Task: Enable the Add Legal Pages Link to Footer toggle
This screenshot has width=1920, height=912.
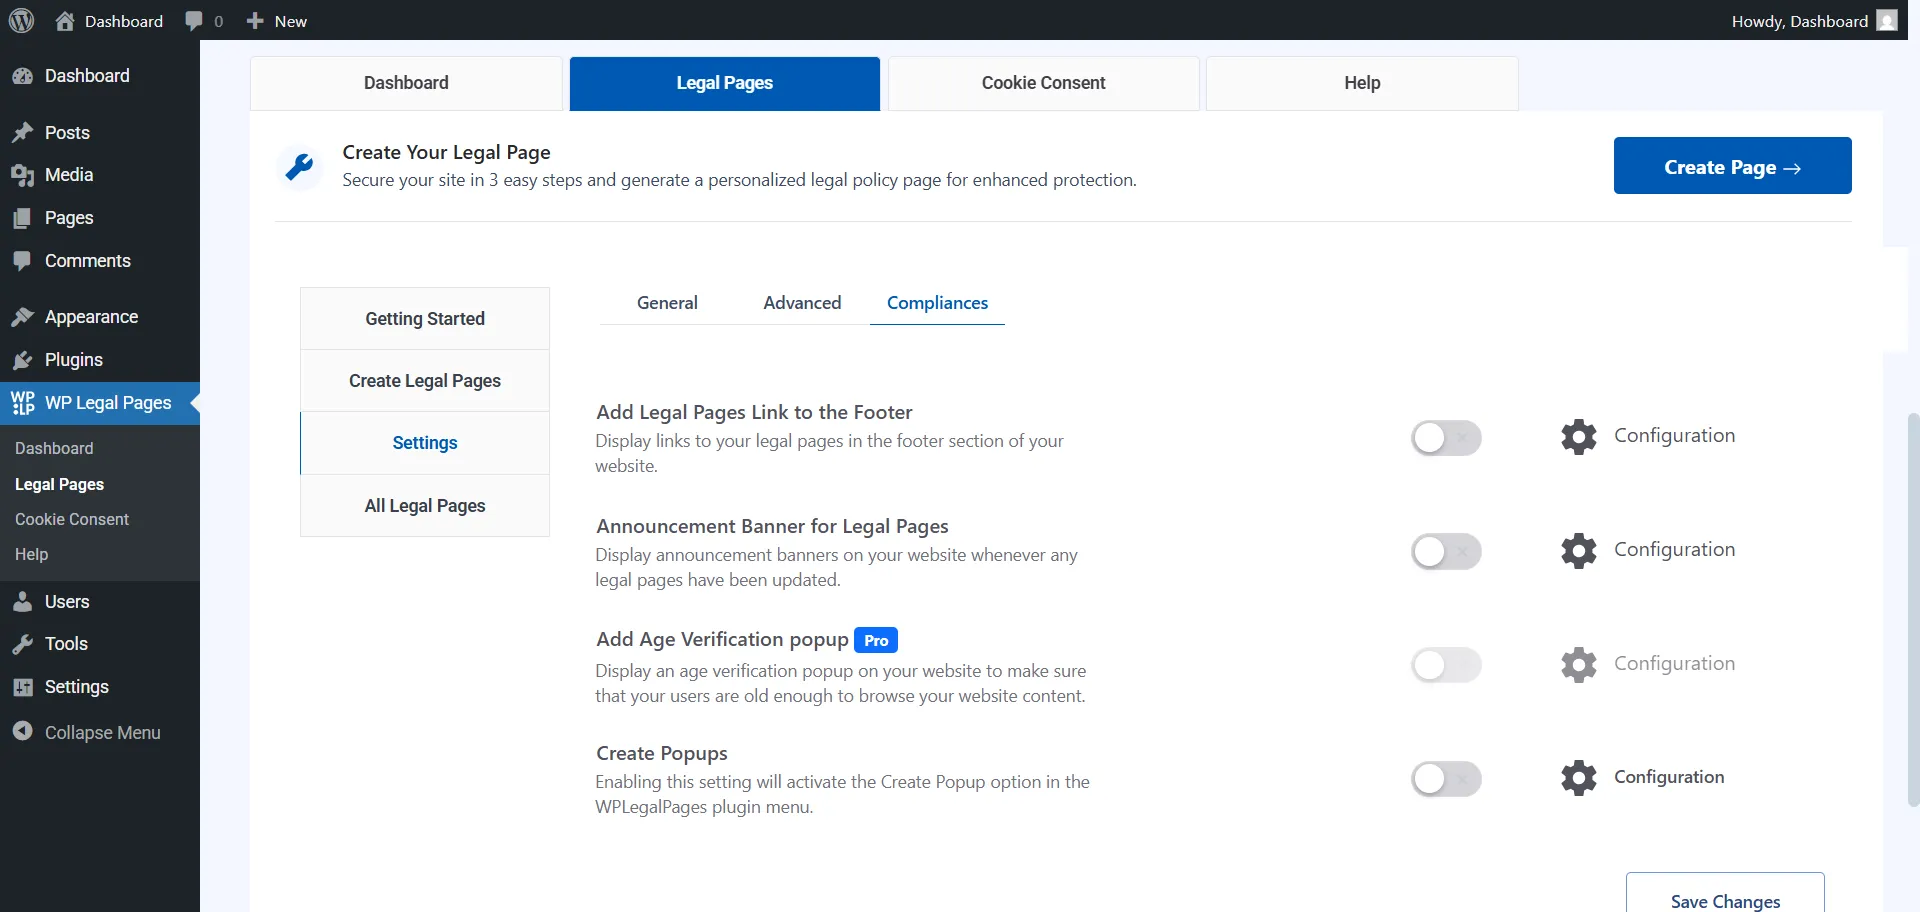Action: 1446,437
